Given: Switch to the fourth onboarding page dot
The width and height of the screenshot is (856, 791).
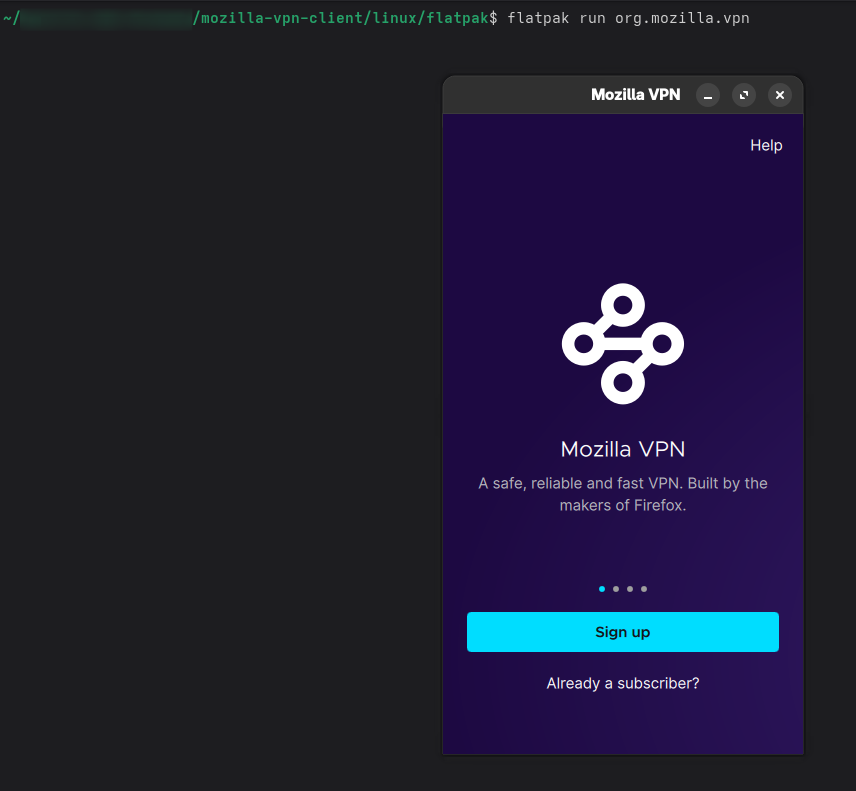Looking at the screenshot, I should 644,589.
